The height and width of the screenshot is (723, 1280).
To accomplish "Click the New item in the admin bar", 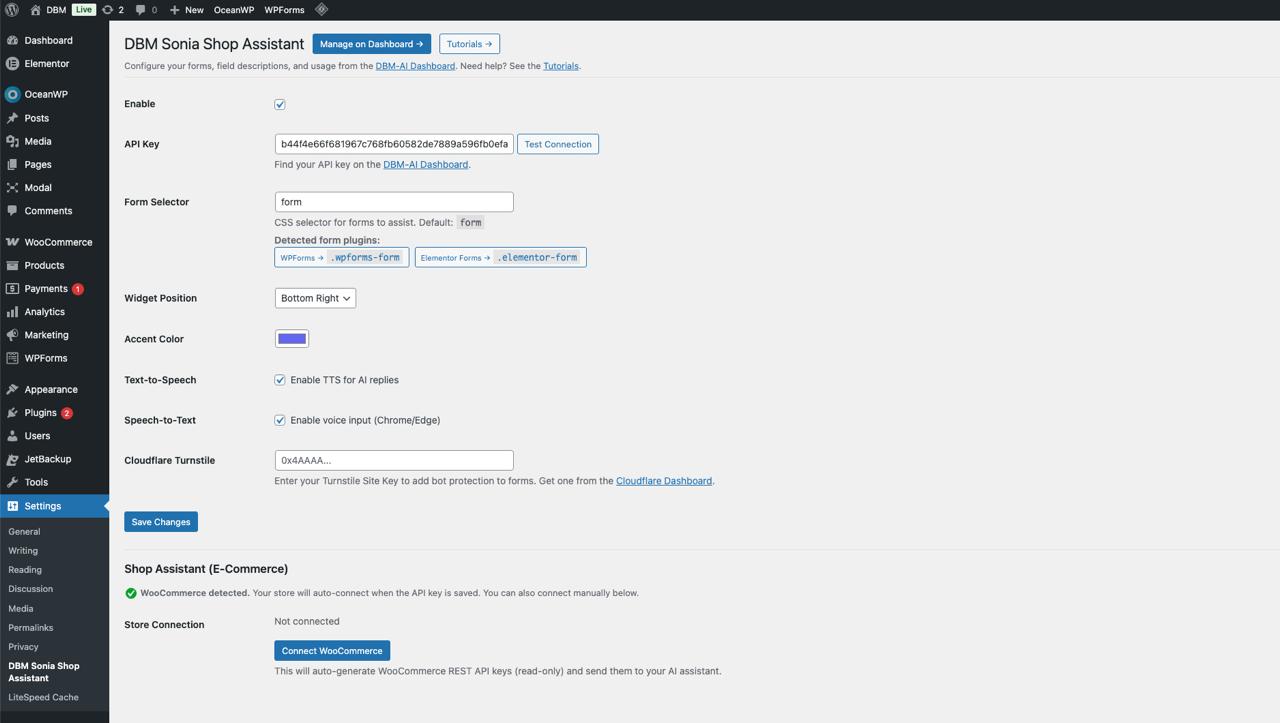I will point(186,10).
